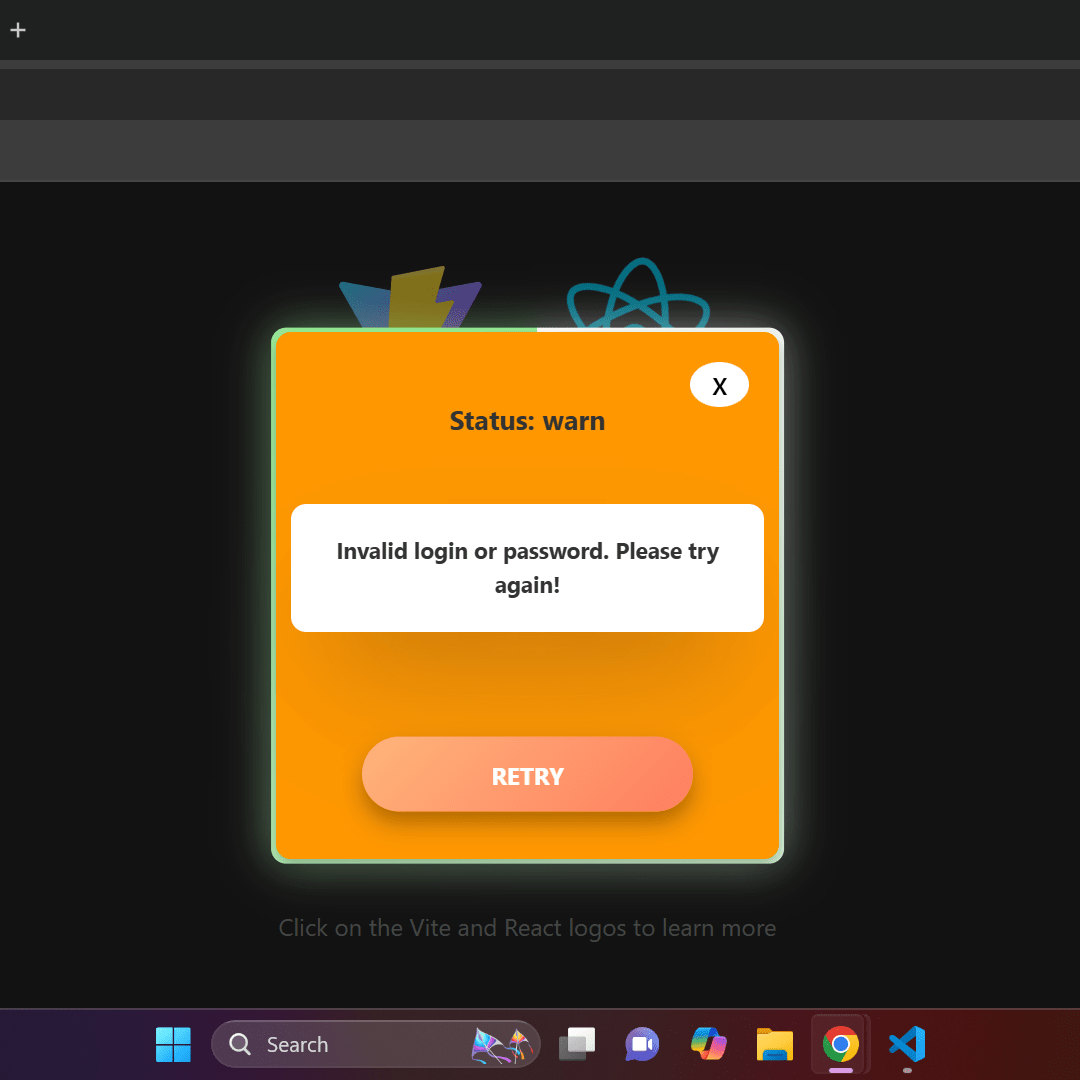Image resolution: width=1080 pixels, height=1080 pixels.
Task: Click the Vite lightning logo
Action: point(410,295)
